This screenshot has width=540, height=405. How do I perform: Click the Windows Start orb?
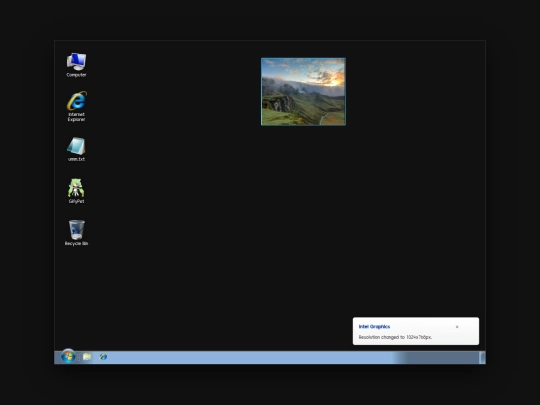[68, 356]
